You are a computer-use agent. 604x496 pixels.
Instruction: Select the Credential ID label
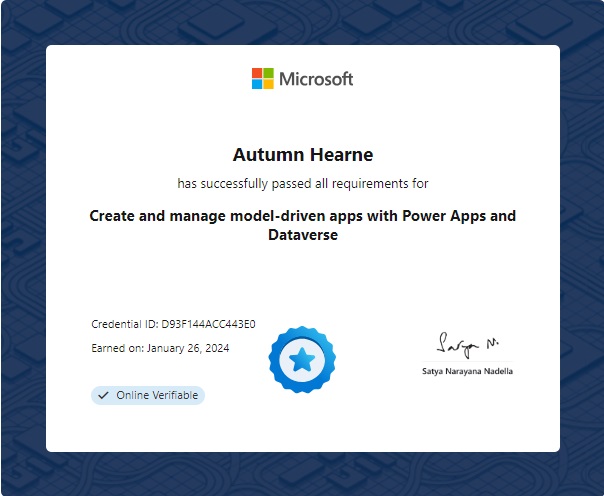(x=124, y=324)
